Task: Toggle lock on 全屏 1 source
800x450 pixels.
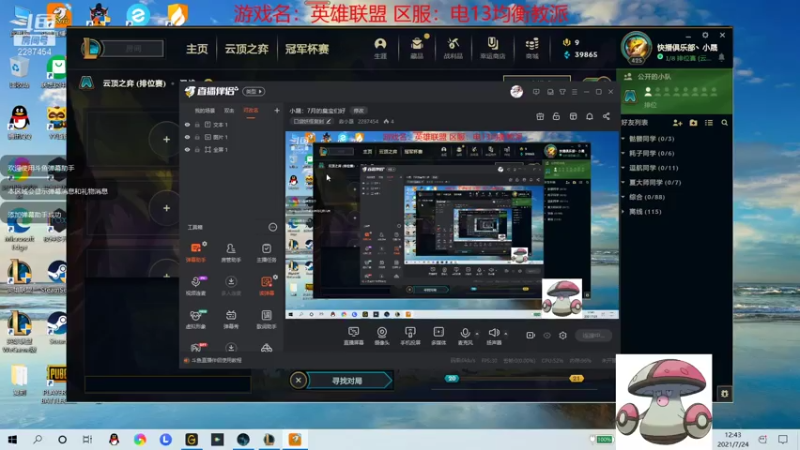Action: tap(197, 149)
